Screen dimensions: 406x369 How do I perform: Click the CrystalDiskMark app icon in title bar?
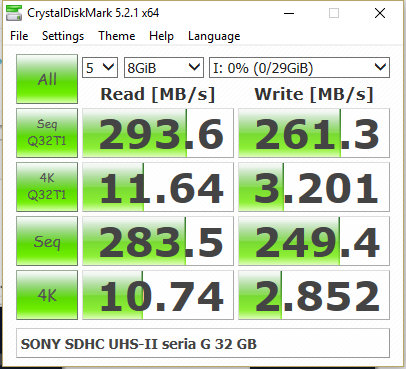click(14, 13)
